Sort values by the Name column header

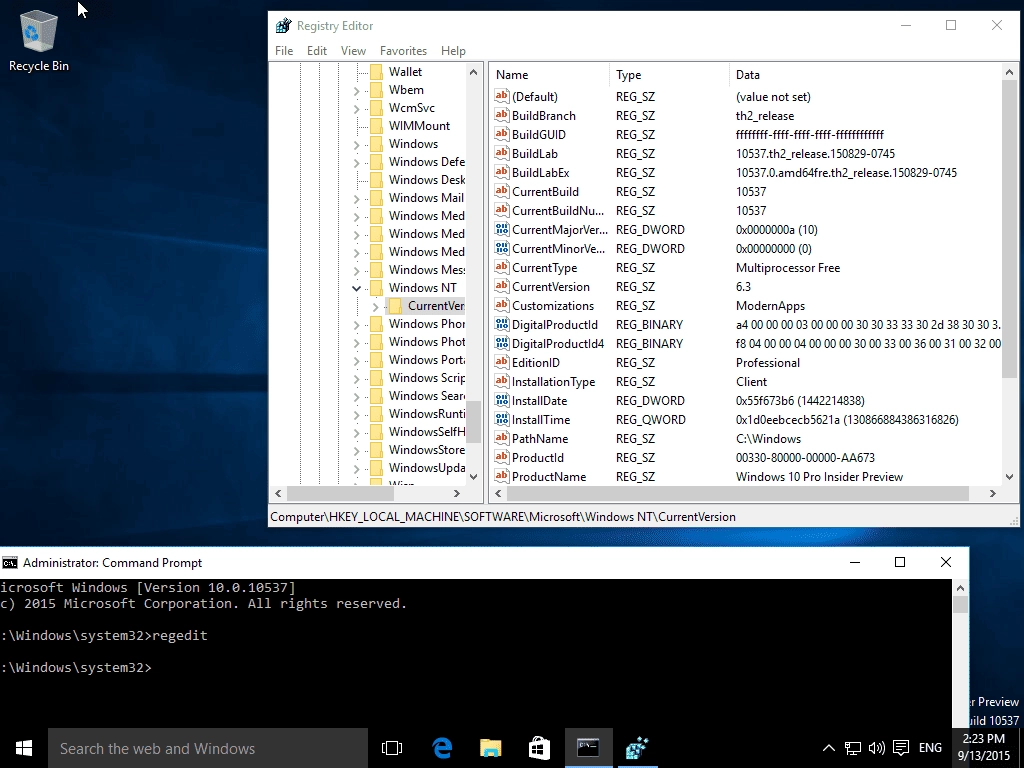(x=550, y=74)
